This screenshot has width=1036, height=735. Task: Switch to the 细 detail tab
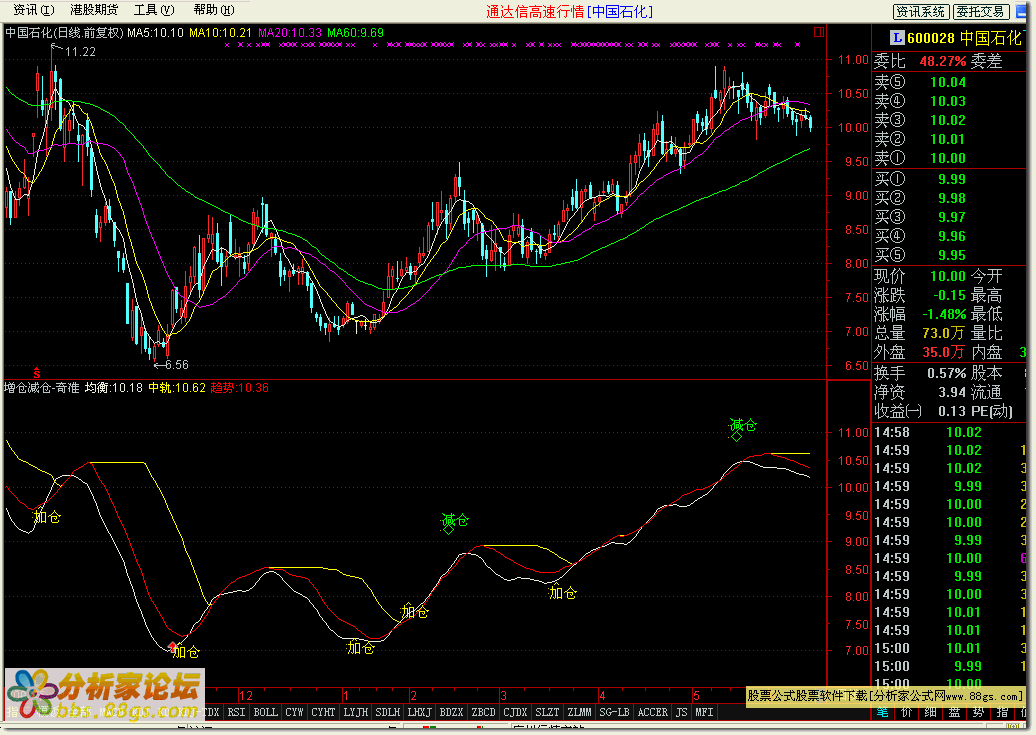(930, 712)
